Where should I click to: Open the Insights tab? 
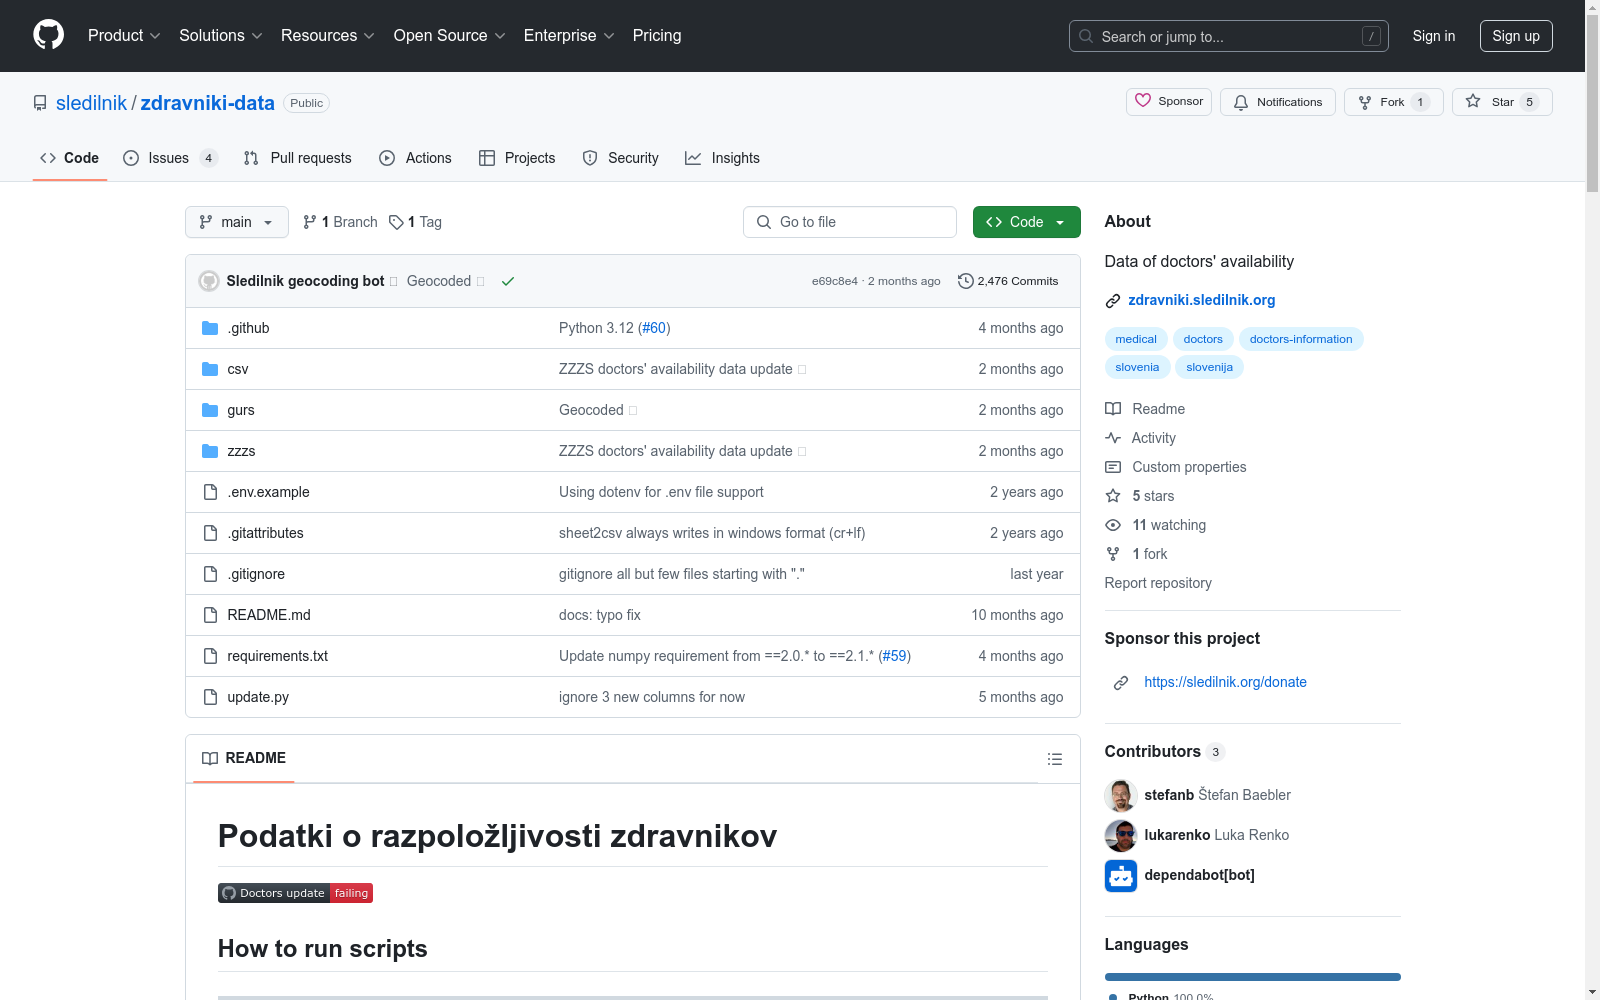pyautogui.click(x=723, y=158)
